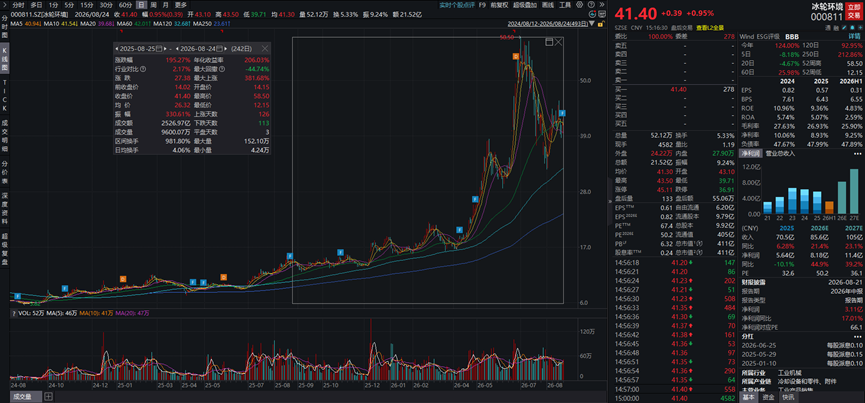The height and width of the screenshot is (403, 865).
Task: Open the 工具 menu
Action: click(x=565, y=4)
